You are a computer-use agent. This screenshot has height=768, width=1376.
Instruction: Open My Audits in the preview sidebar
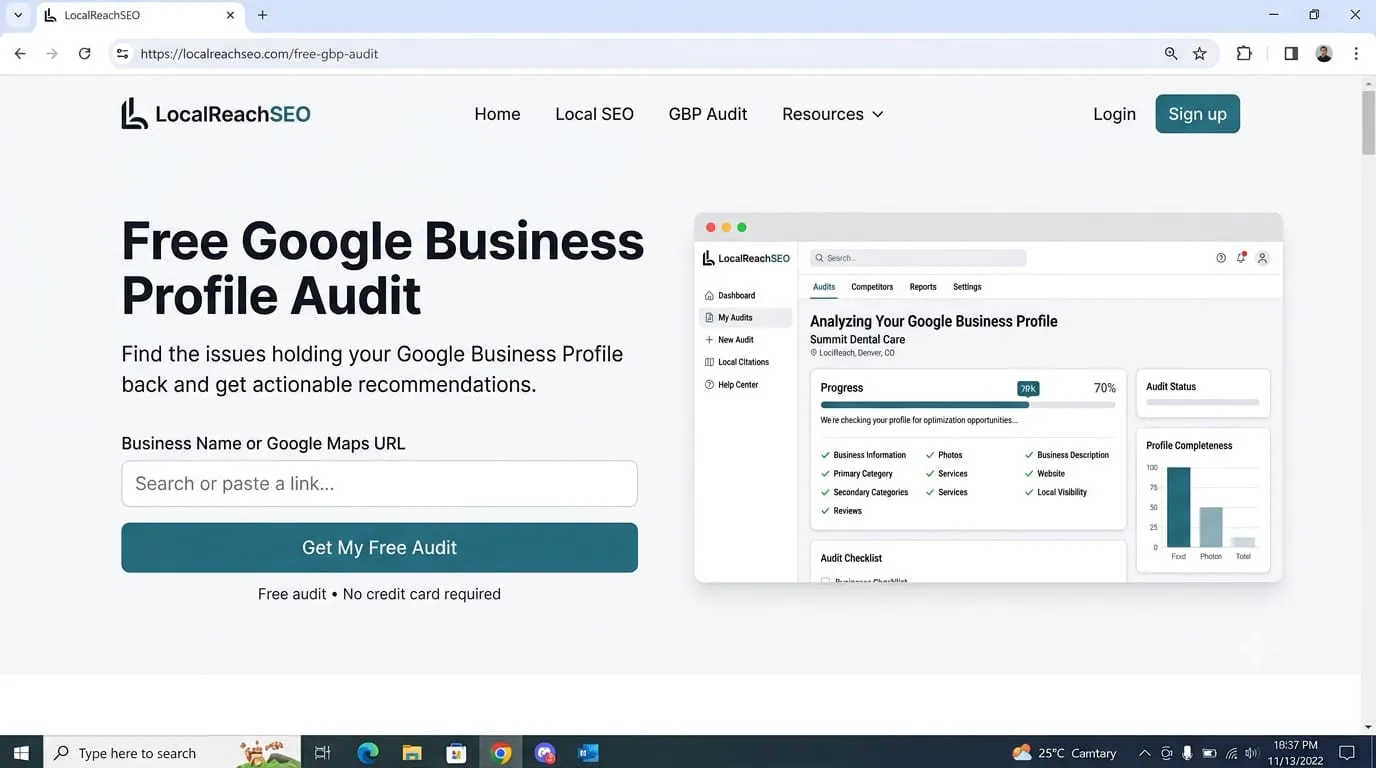point(745,318)
